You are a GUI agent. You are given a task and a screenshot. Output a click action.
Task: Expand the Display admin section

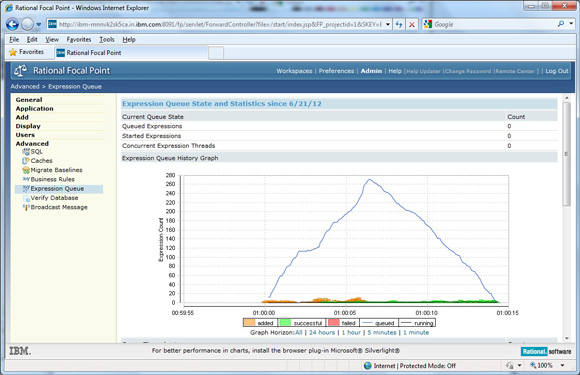pos(28,126)
